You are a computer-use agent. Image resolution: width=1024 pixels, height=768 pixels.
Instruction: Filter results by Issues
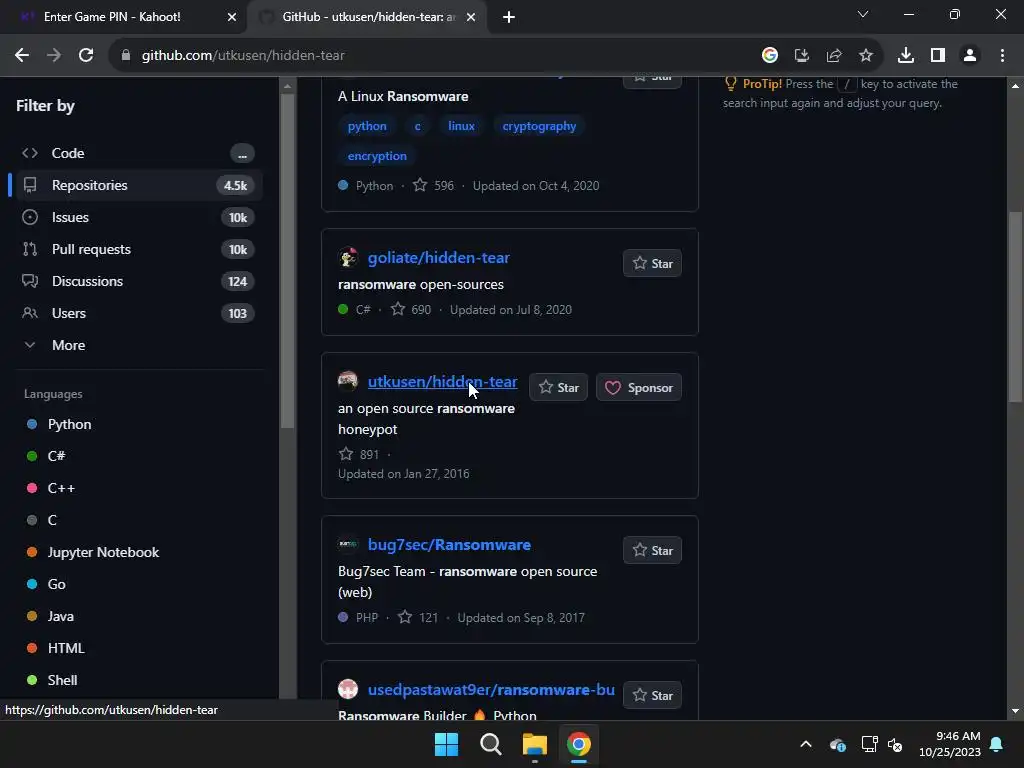click(x=137, y=217)
